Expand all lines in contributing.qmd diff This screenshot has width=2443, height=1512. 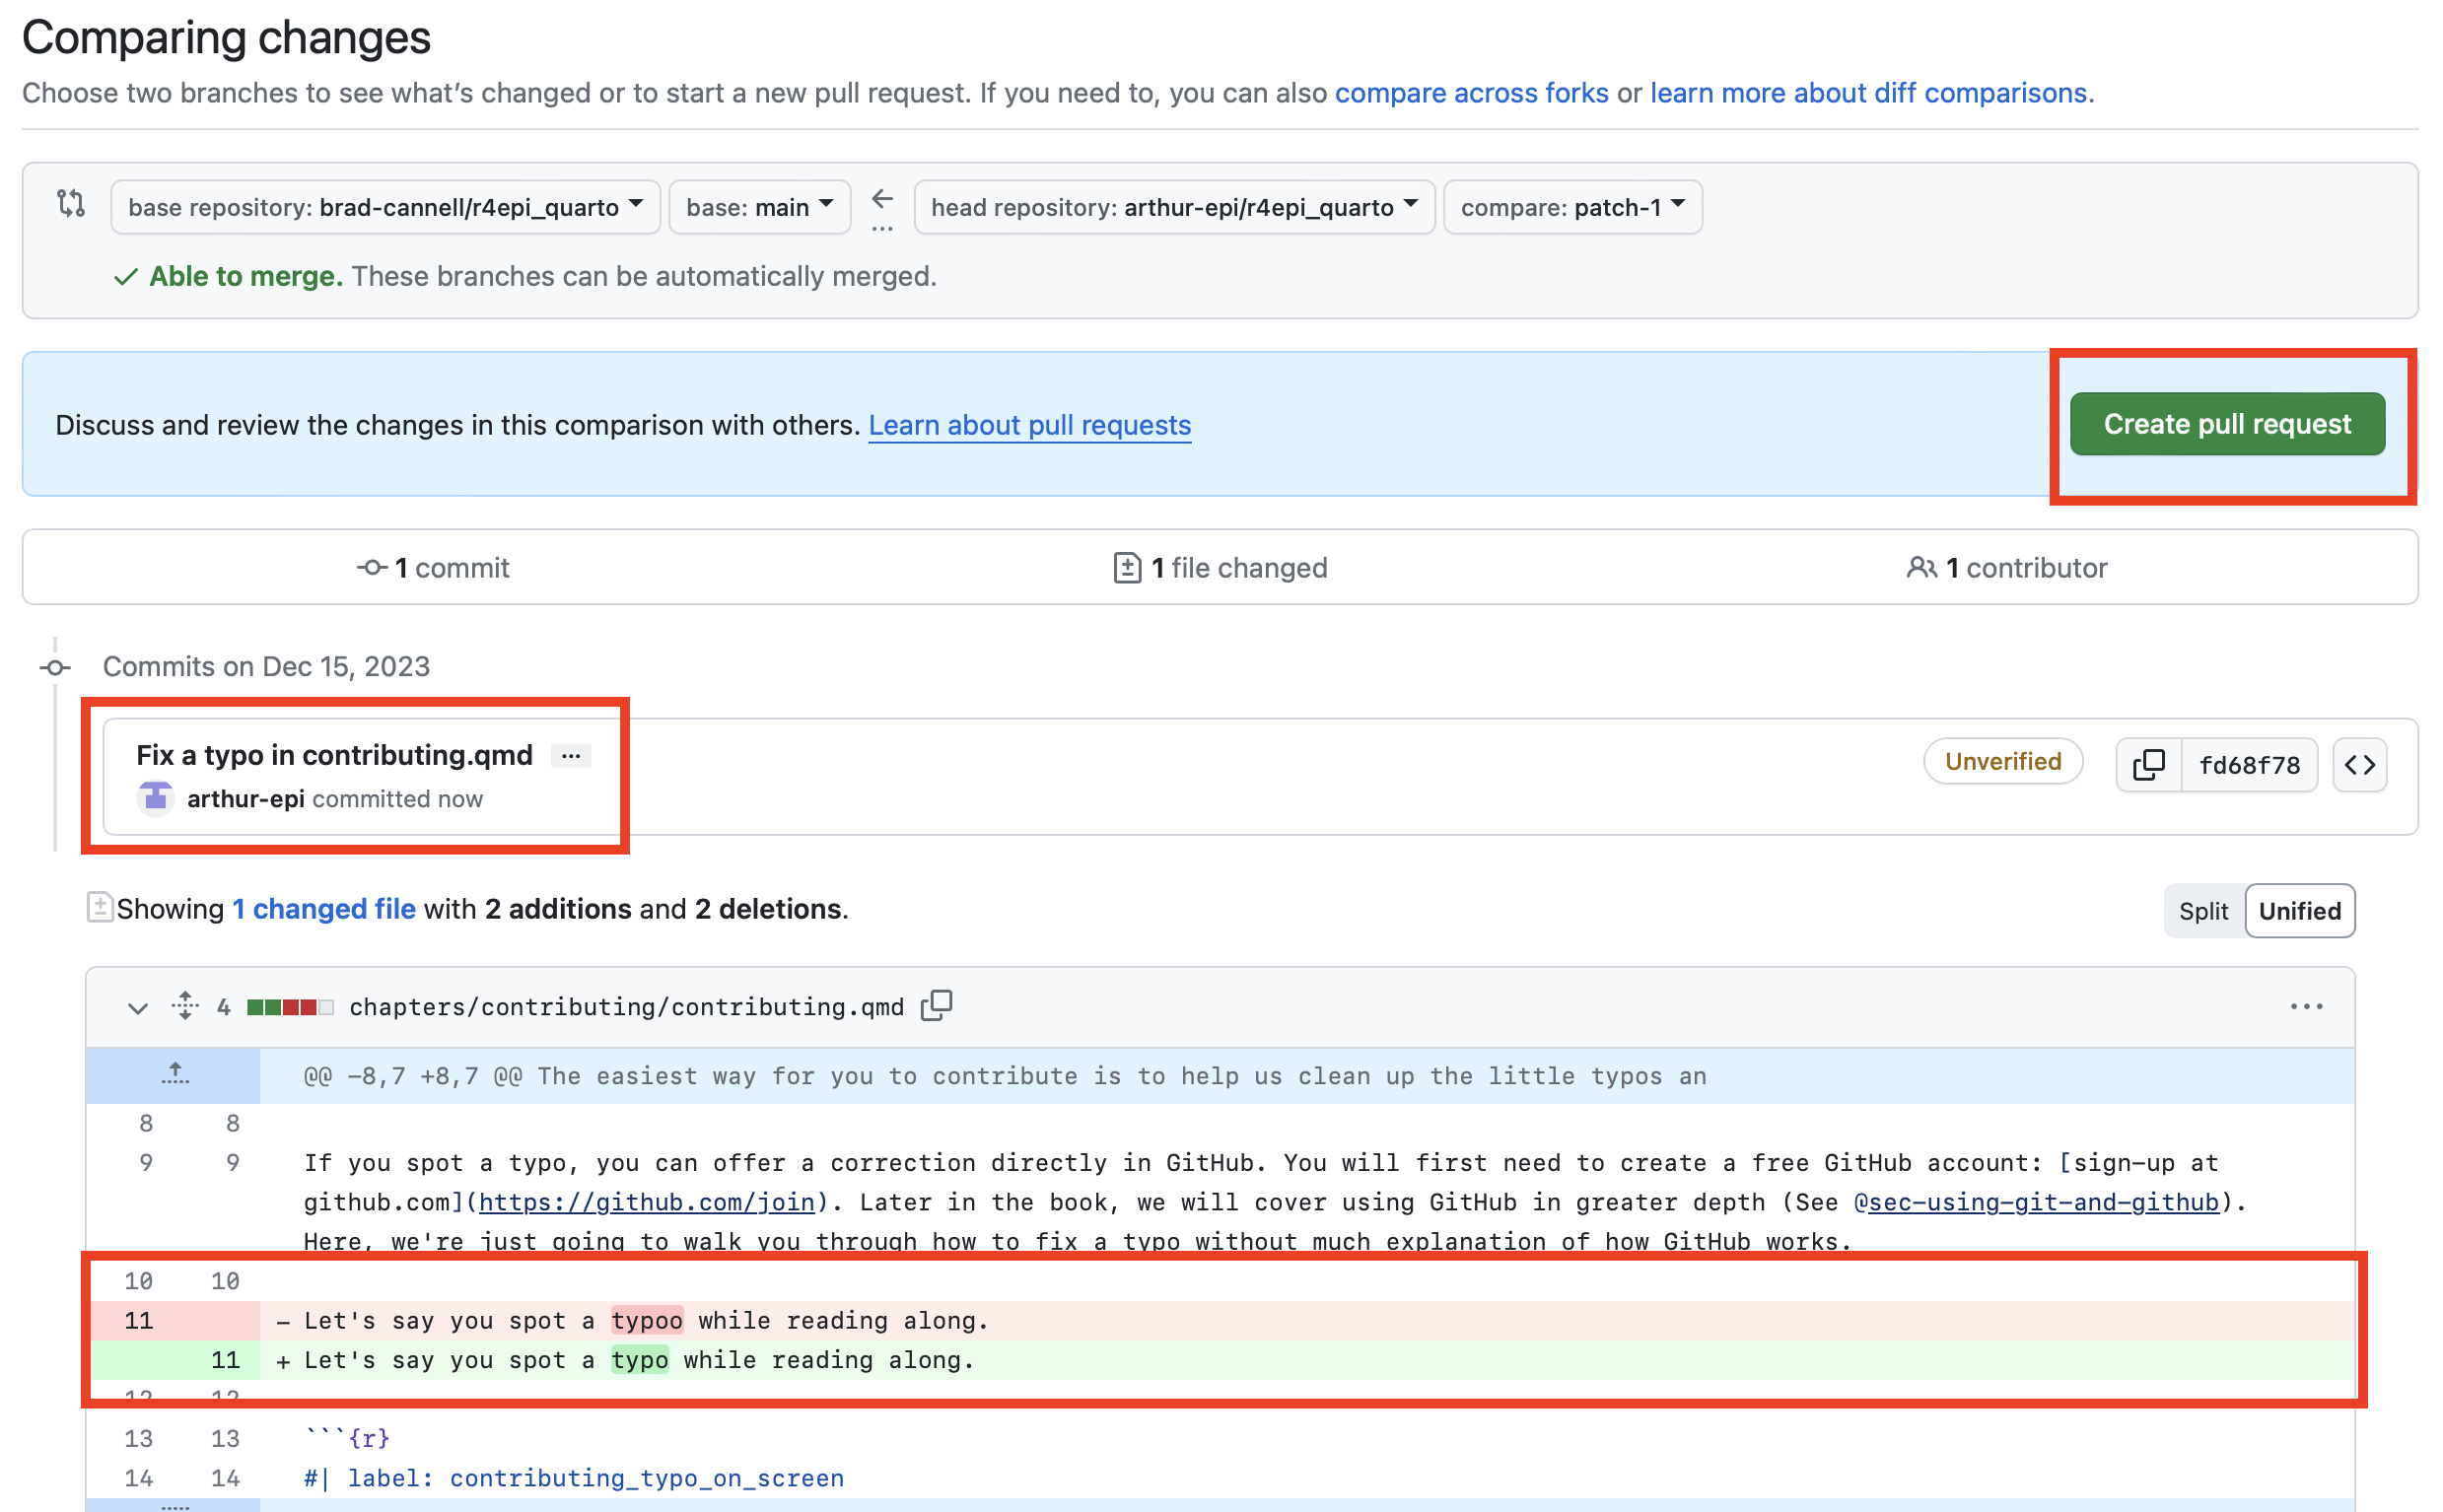point(185,1005)
